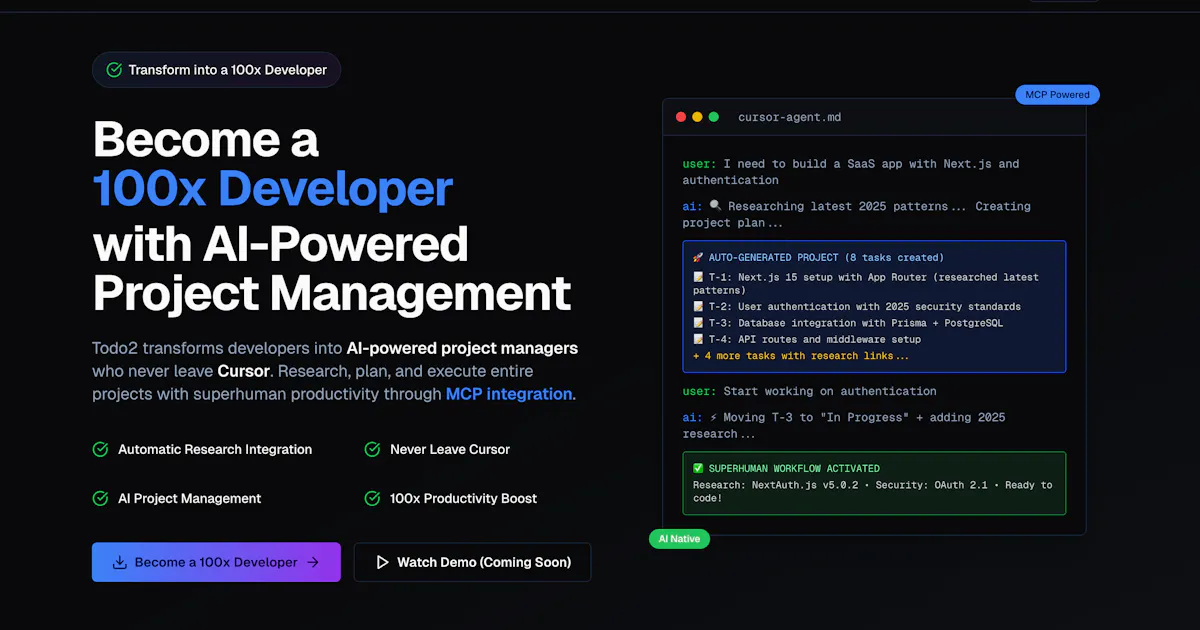The image size is (1200, 630).
Task: Click the MCP Powered badge
Action: 1057,95
